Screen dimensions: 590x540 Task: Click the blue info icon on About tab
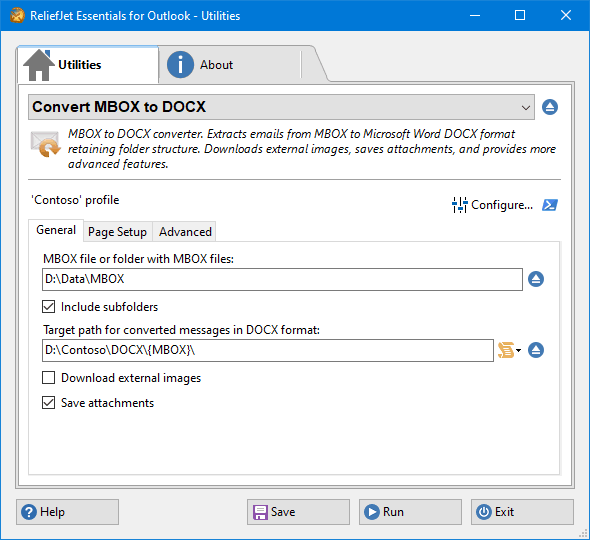pos(180,65)
